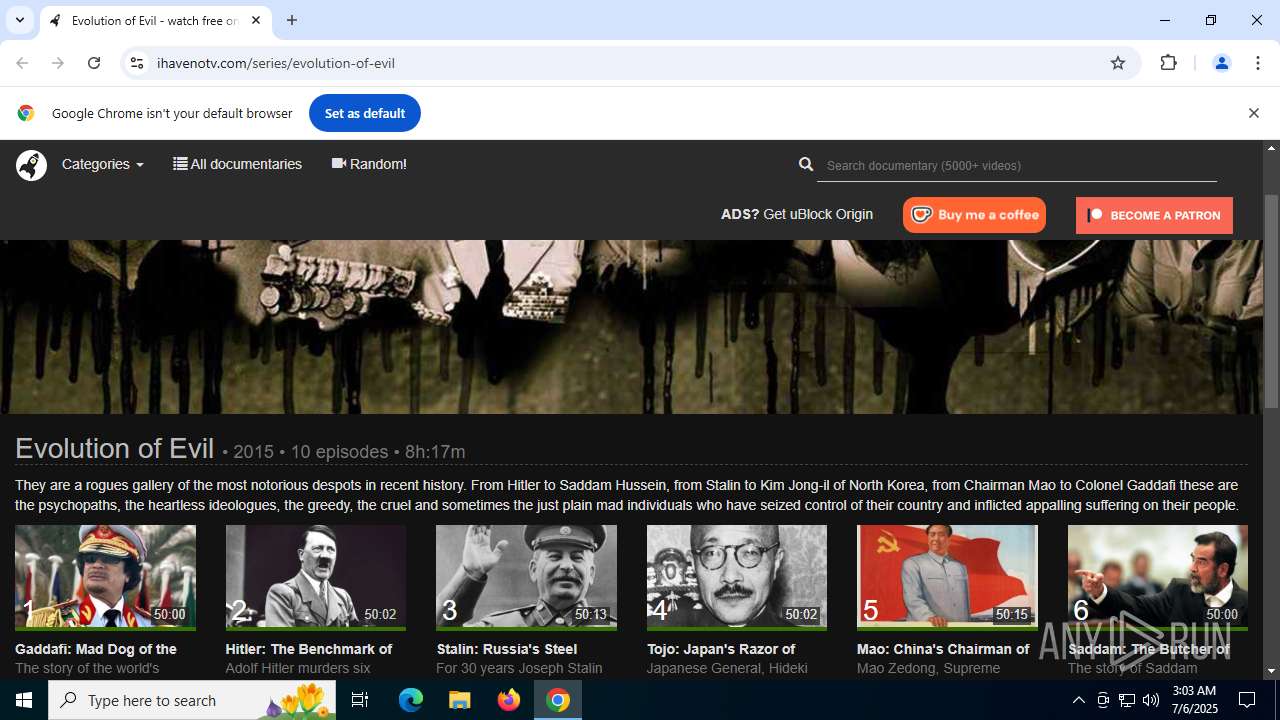The height and width of the screenshot is (720, 1280).
Task: Bookmark this page with the star icon
Action: click(1118, 63)
